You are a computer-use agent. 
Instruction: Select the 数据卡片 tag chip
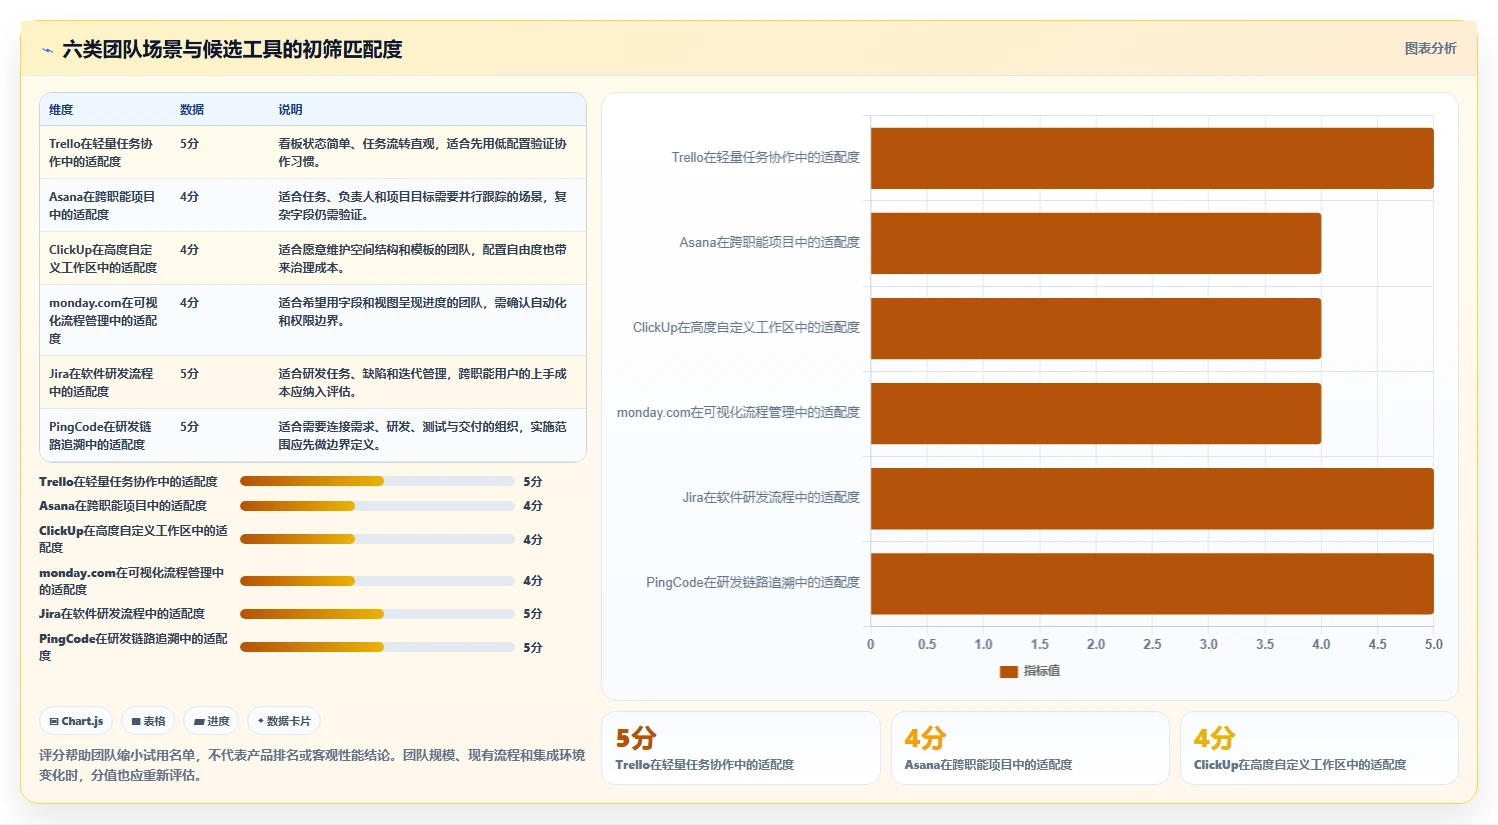[284, 721]
